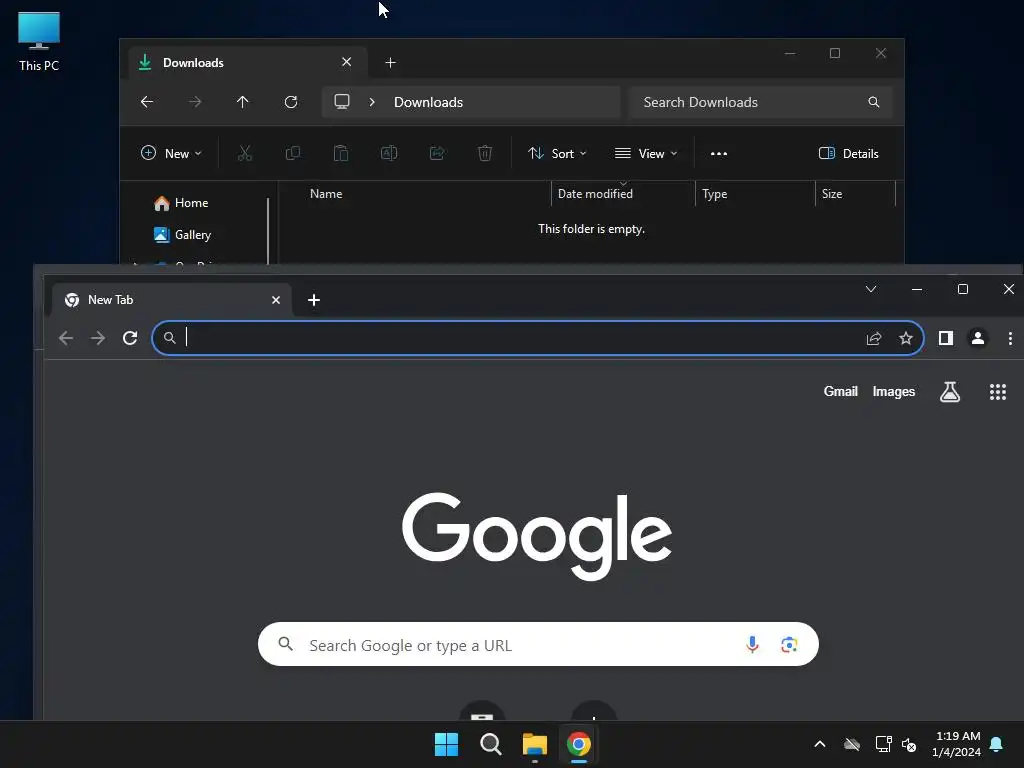Screen dimensions: 1024x768
Task: Click the Downloads breadcrumb in the address bar
Action: pyautogui.click(x=428, y=102)
